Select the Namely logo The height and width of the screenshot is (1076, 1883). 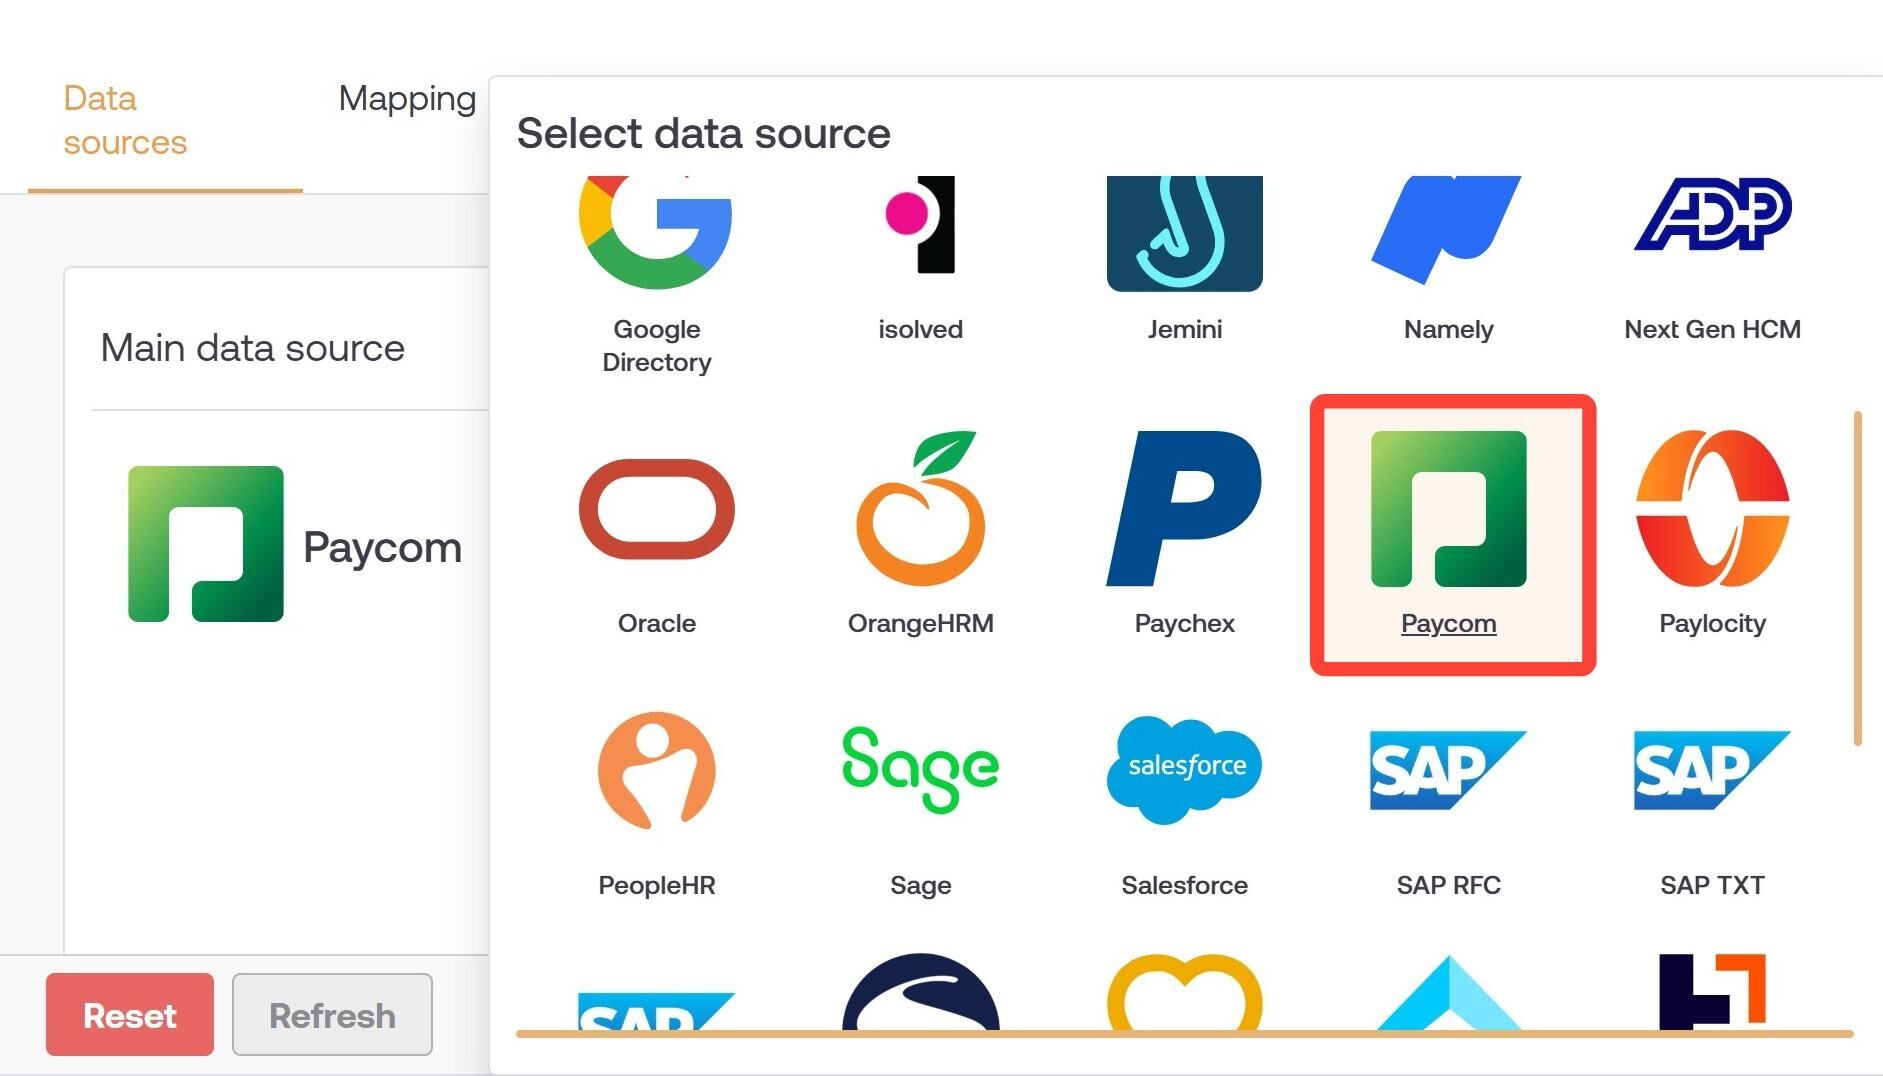click(1447, 231)
